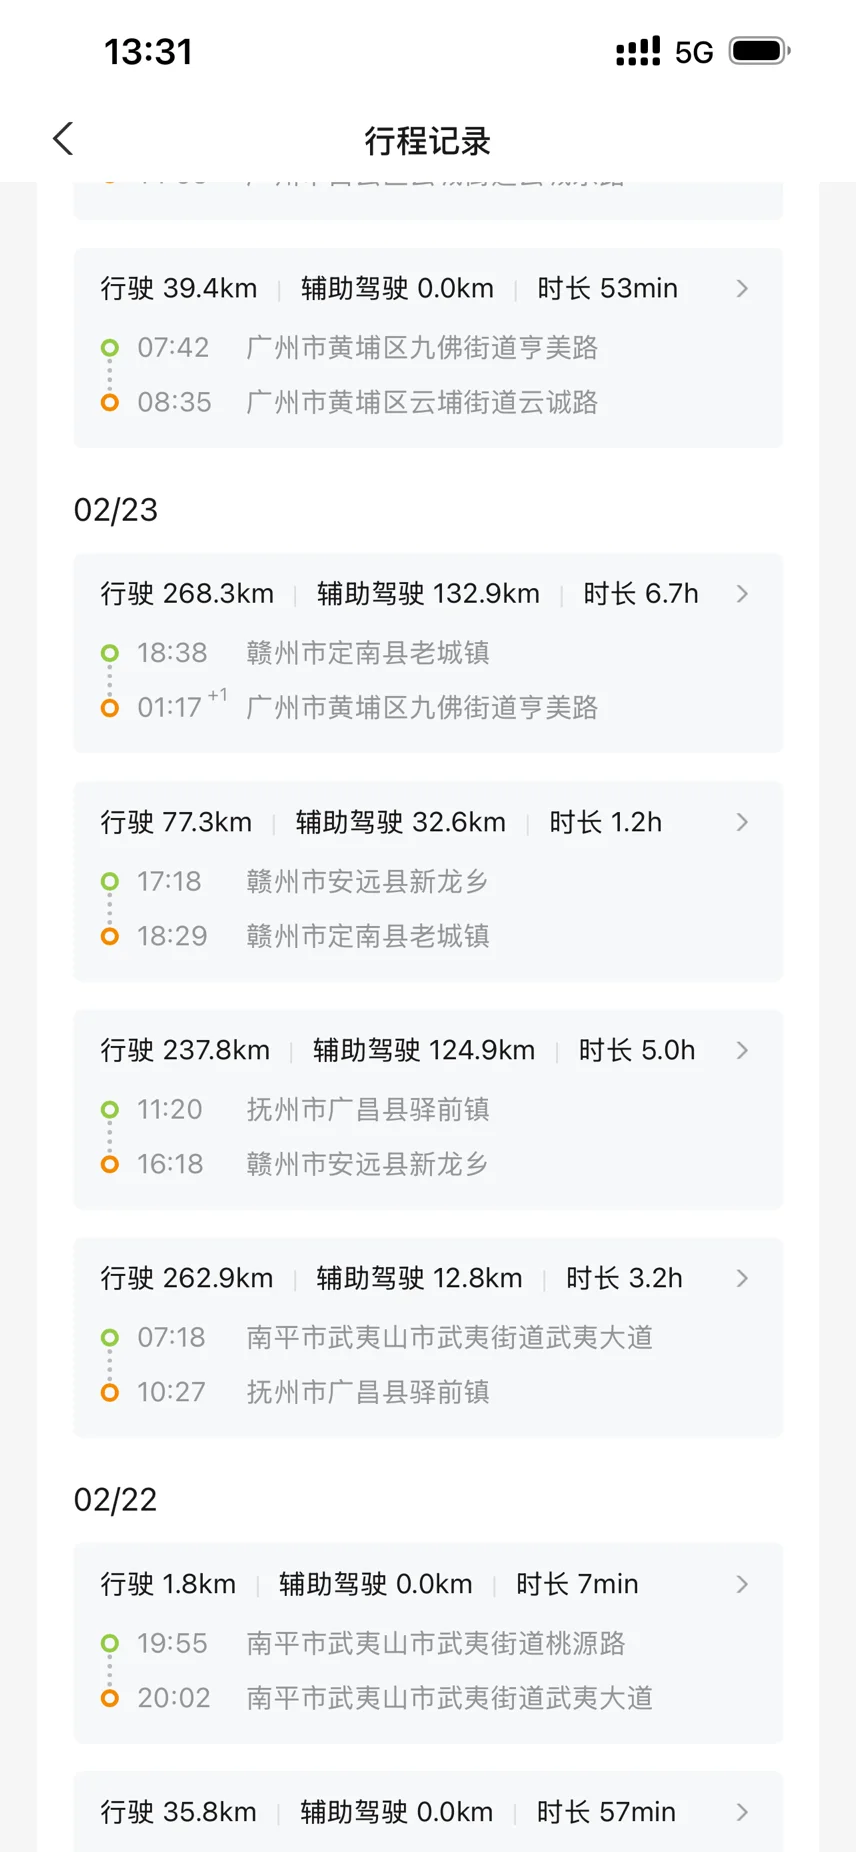Expand the 39.4km trip chevron
Screen dimensions: 856x1852
click(x=742, y=289)
